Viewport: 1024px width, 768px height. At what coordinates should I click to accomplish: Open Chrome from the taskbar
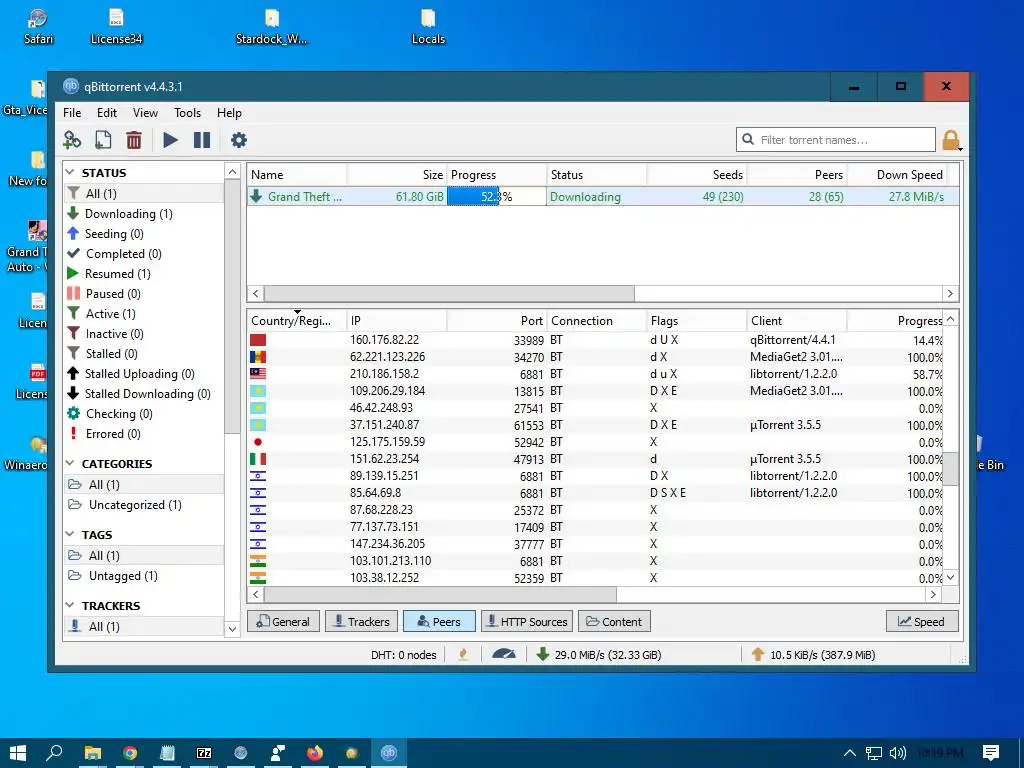tap(130, 753)
